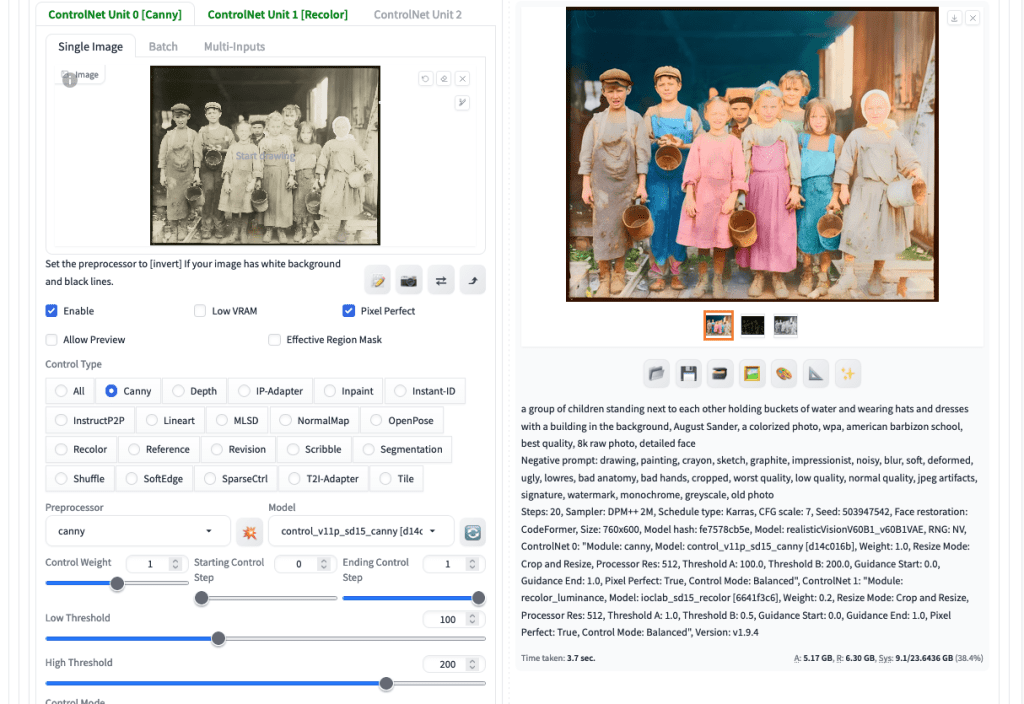The image size is (1024, 704).
Task: Switch to the Batch tab
Action: (x=163, y=46)
